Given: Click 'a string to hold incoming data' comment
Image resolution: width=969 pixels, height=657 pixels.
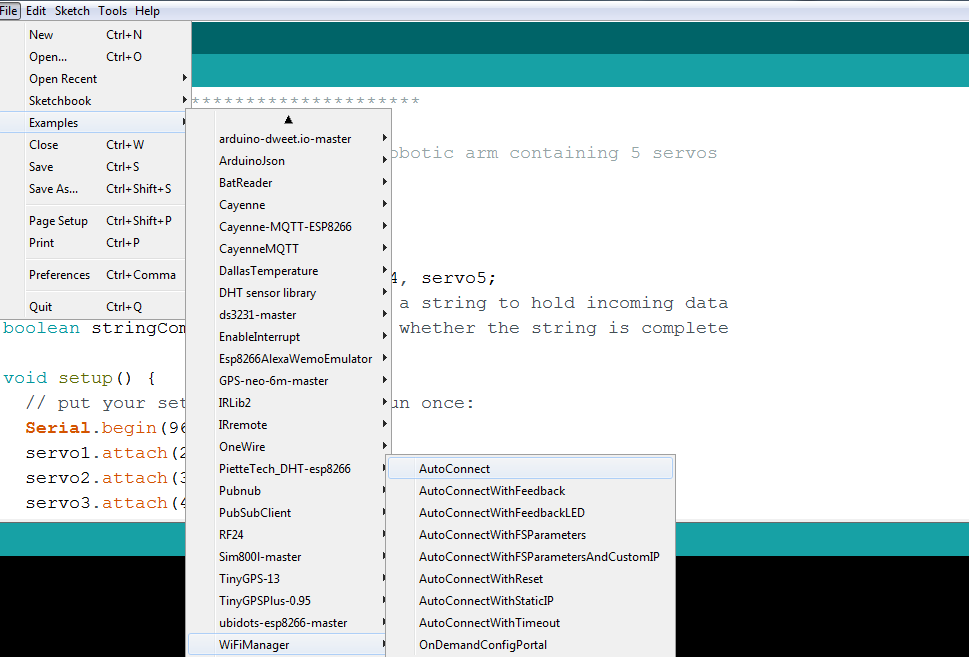Looking at the screenshot, I should (x=564, y=303).
